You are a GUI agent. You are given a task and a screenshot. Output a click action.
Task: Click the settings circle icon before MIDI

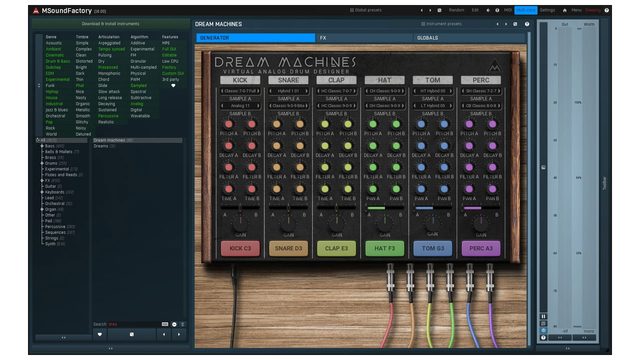(x=488, y=10)
